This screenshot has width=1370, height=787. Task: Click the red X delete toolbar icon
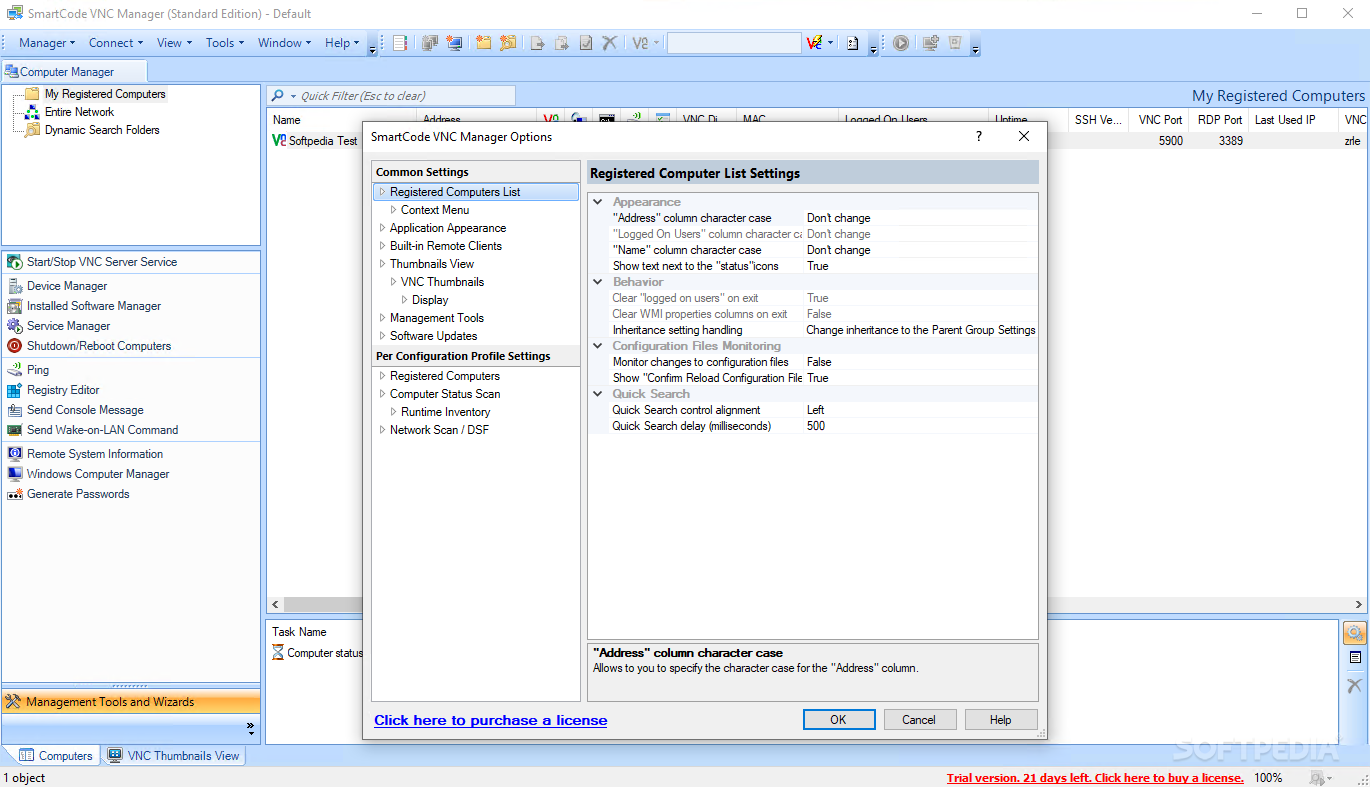609,43
